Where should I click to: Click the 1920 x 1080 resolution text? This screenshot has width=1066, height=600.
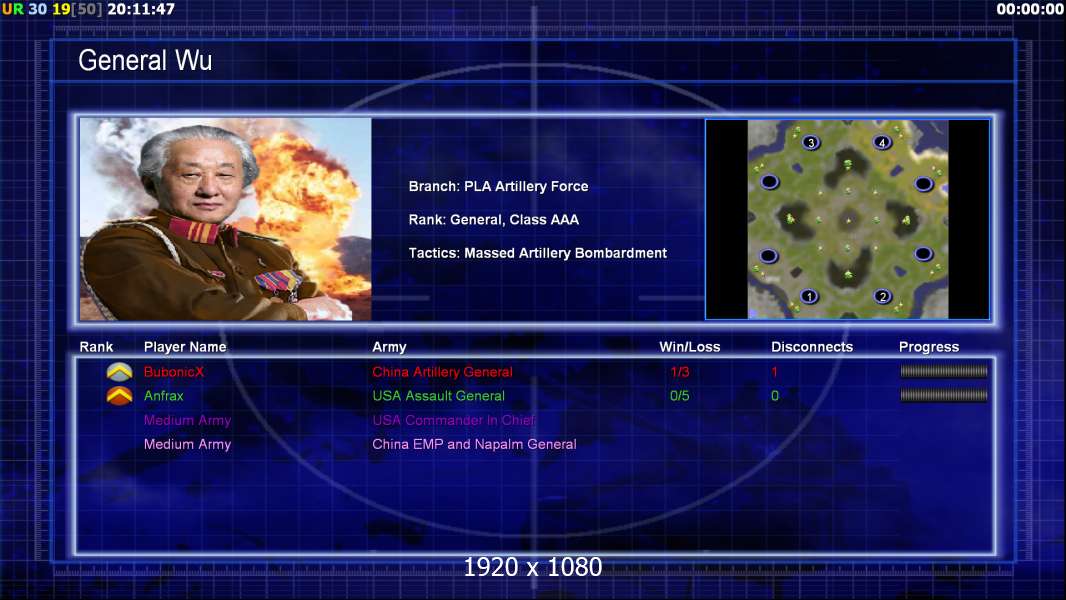(532, 567)
